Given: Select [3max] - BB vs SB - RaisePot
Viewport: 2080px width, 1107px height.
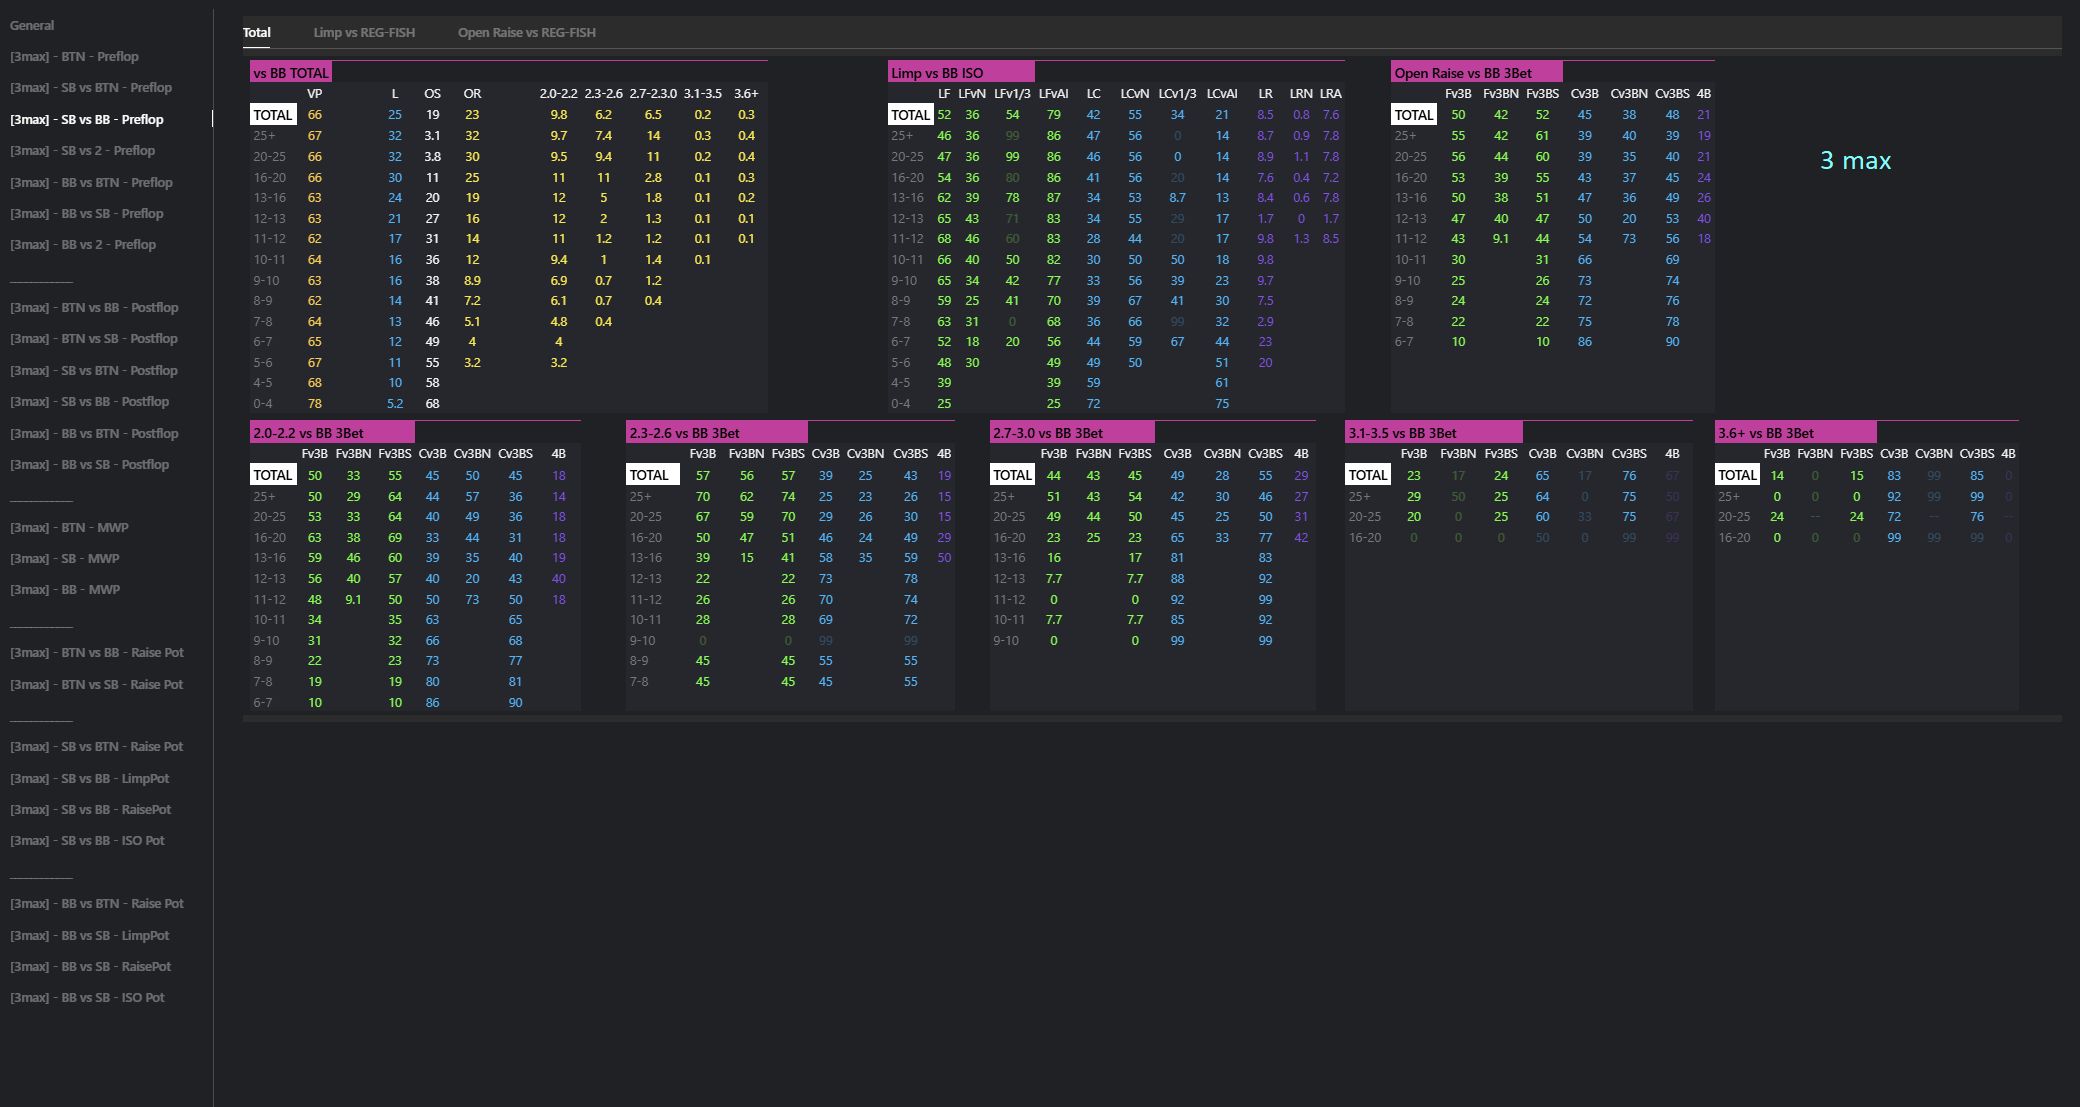Looking at the screenshot, I should (90, 967).
